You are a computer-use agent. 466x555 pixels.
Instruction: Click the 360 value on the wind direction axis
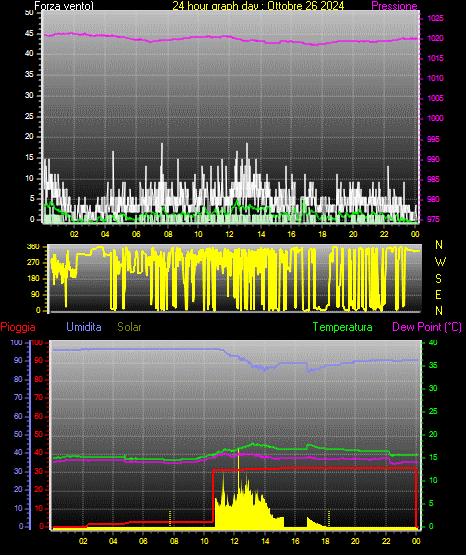point(33,247)
